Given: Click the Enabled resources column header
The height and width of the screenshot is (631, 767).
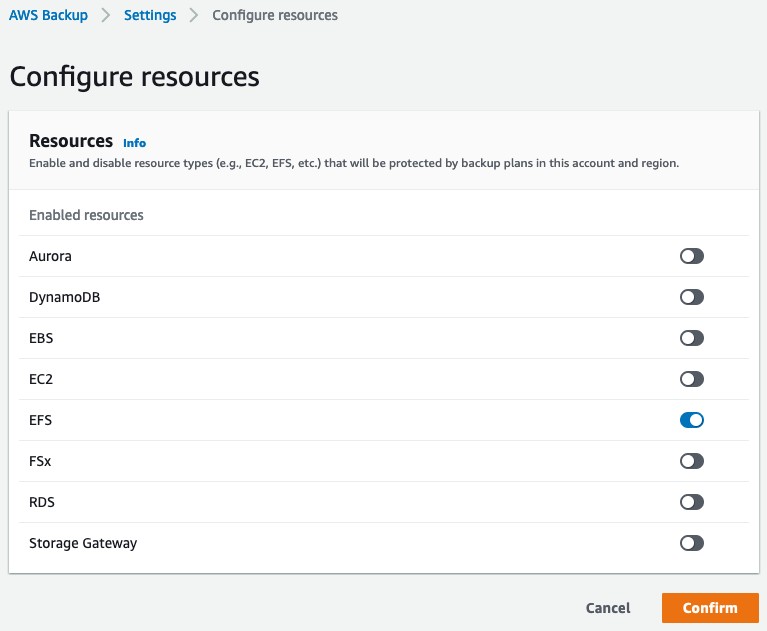Looking at the screenshot, I should (86, 215).
